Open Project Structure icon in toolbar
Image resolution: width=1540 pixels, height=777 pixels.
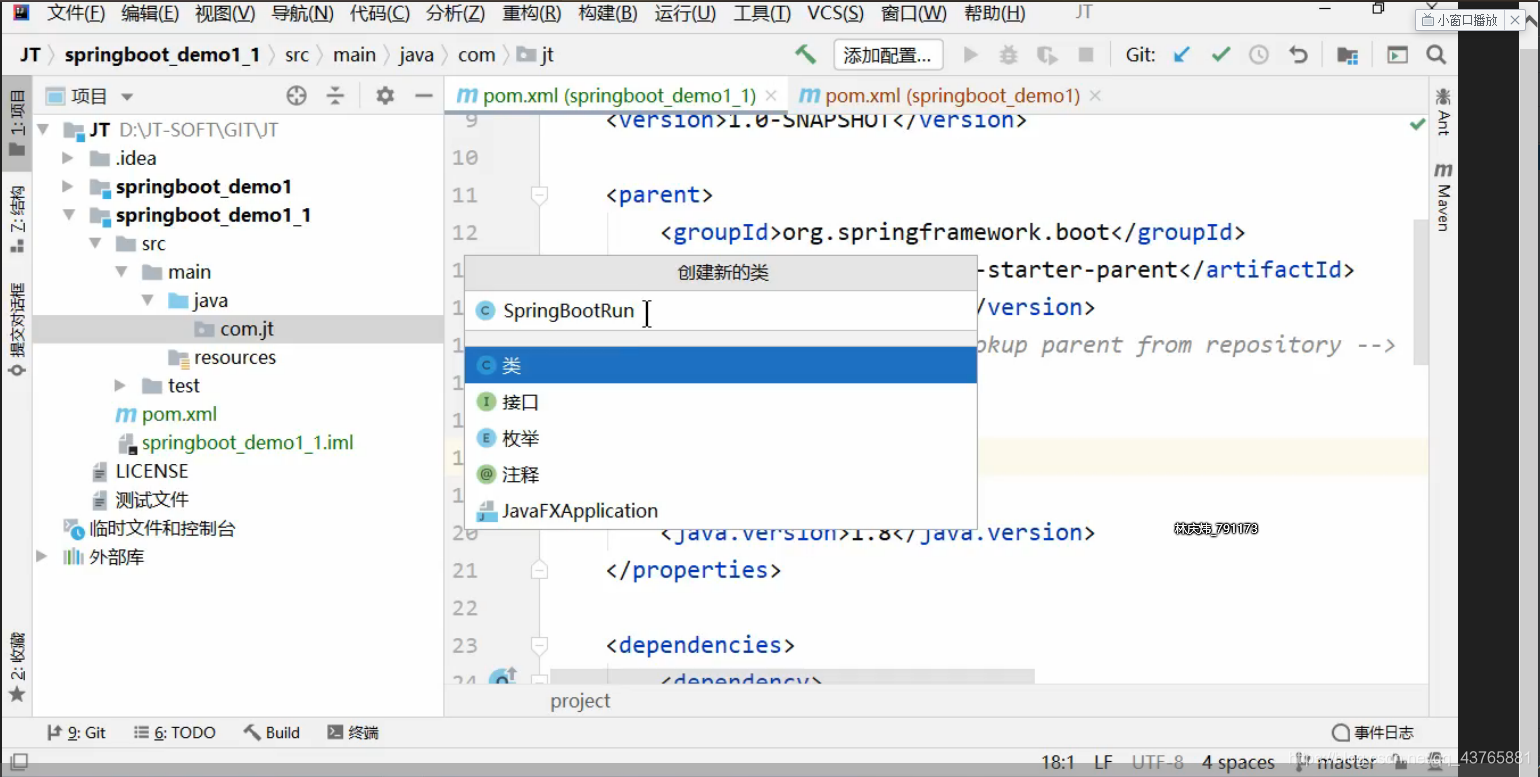coord(1347,55)
